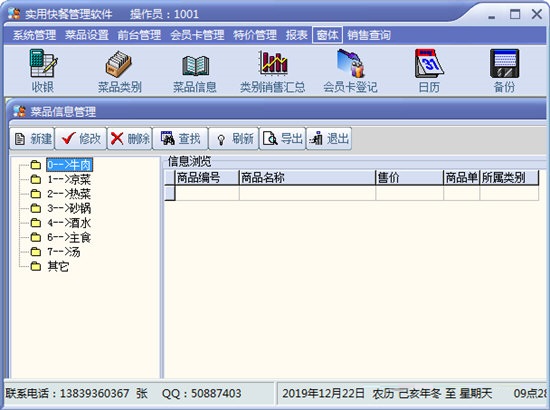Image resolution: width=550 pixels, height=410 pixels.
Task: Maximize the main application window
Action: pyautogui.click(x=515, y=14)
